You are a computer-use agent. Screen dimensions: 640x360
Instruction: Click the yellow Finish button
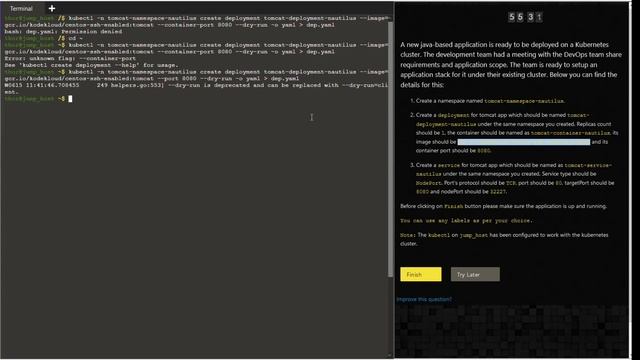420,274
